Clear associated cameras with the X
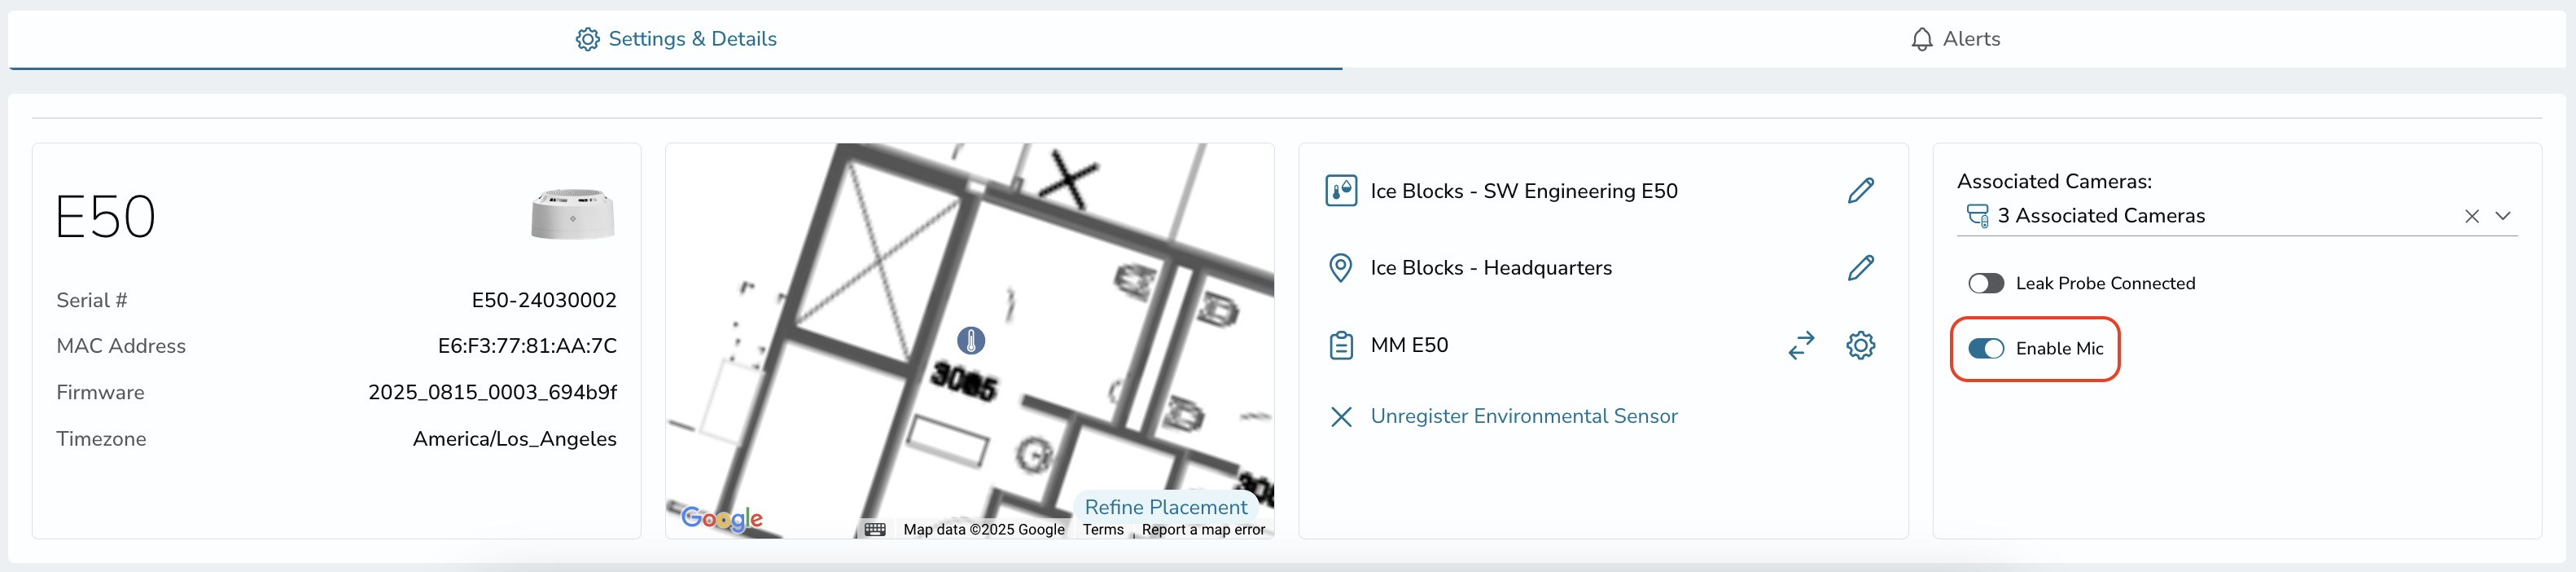 point(2471,216)
